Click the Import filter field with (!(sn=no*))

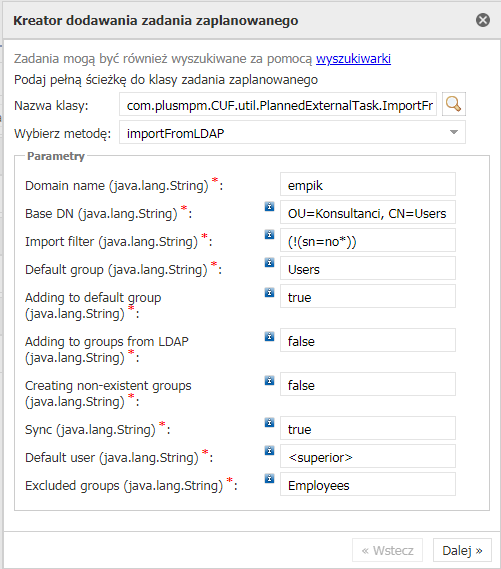pos(368,241)
